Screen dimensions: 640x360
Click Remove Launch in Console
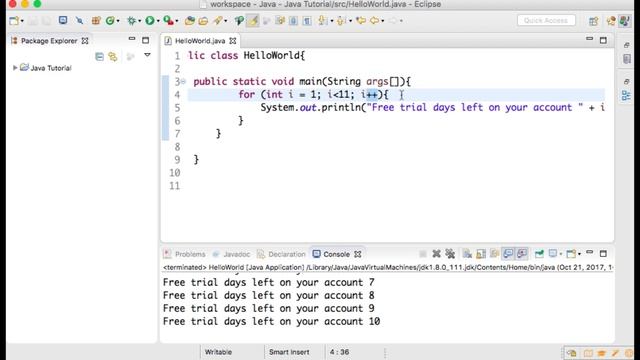tap(436, 254)
